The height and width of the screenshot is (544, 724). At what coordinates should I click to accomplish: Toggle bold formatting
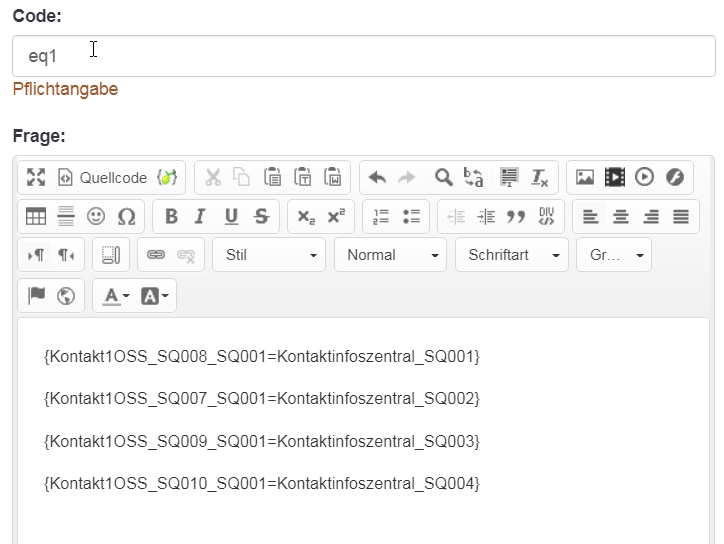click(x=171, y=216)
